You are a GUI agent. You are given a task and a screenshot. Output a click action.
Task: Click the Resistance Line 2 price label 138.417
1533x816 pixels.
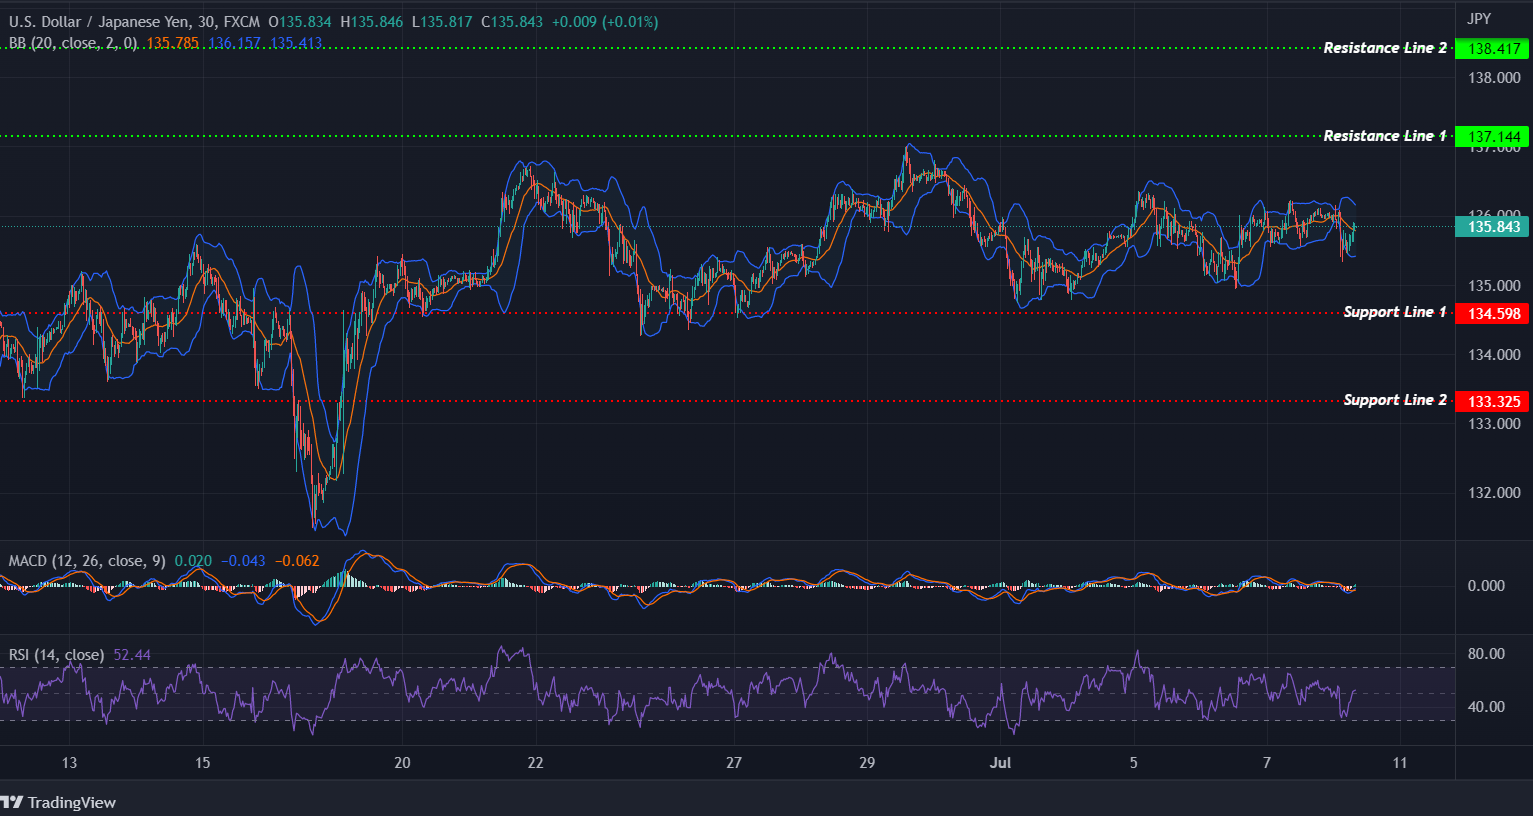(1493, 48)
